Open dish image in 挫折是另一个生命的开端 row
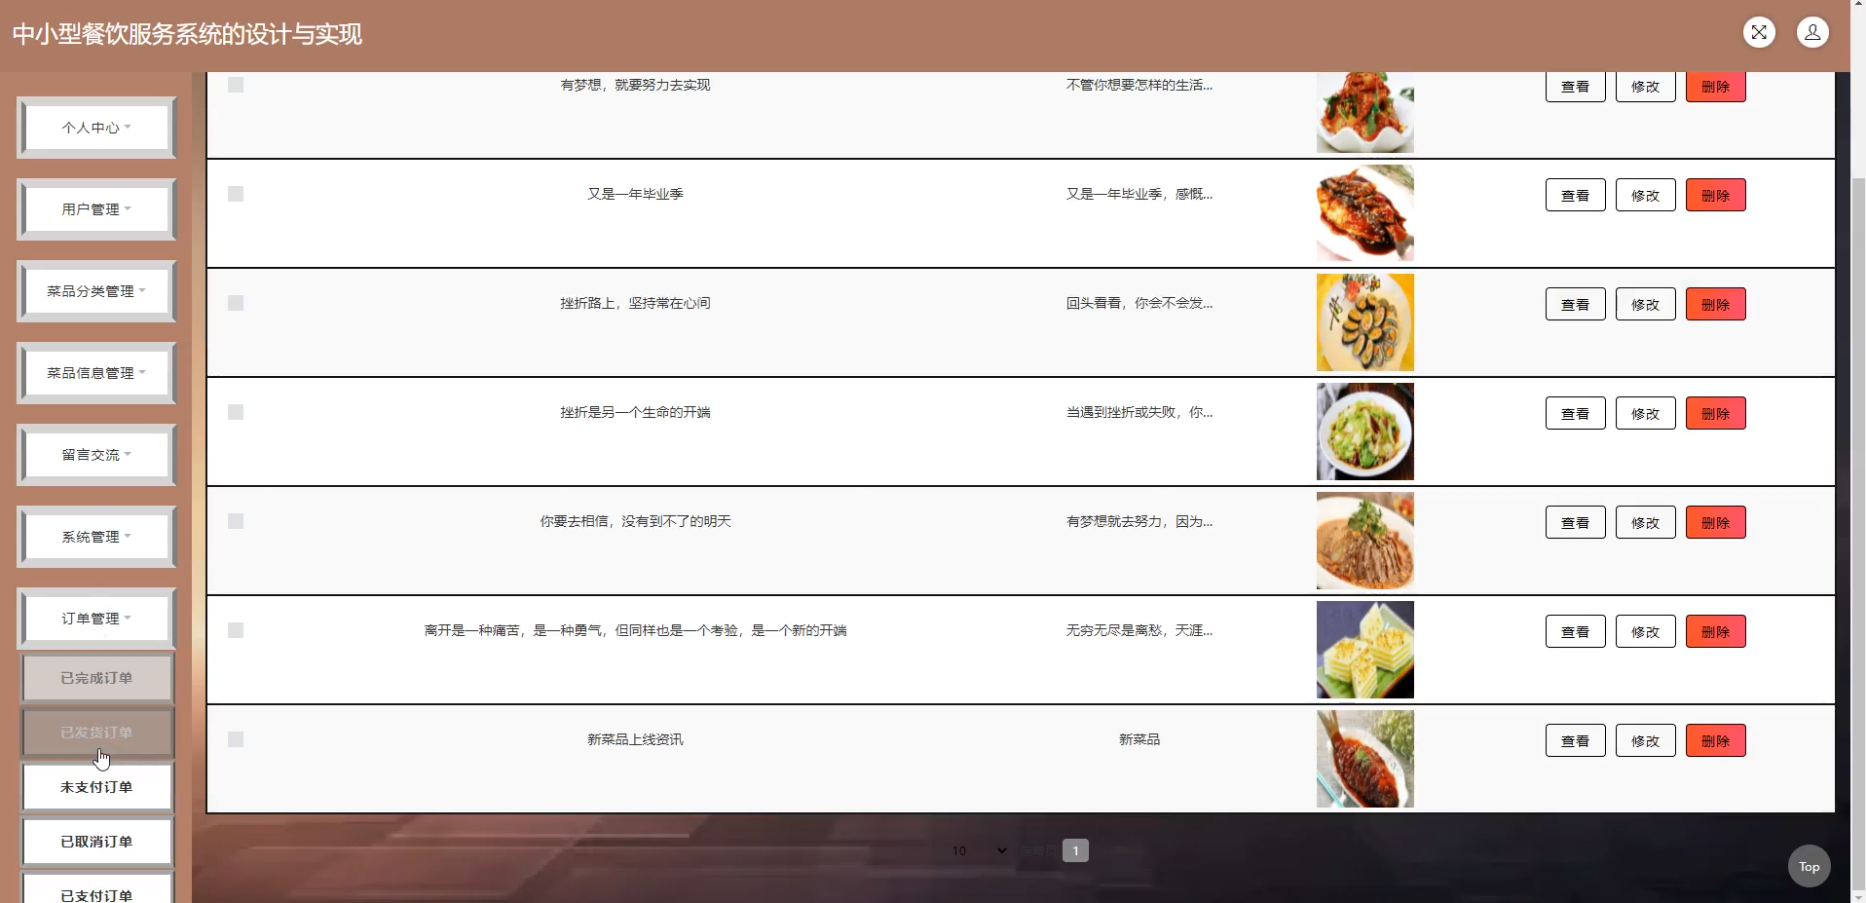Image resolution: width=1866 pixels, height=903 pixels. click(1365, 431)
